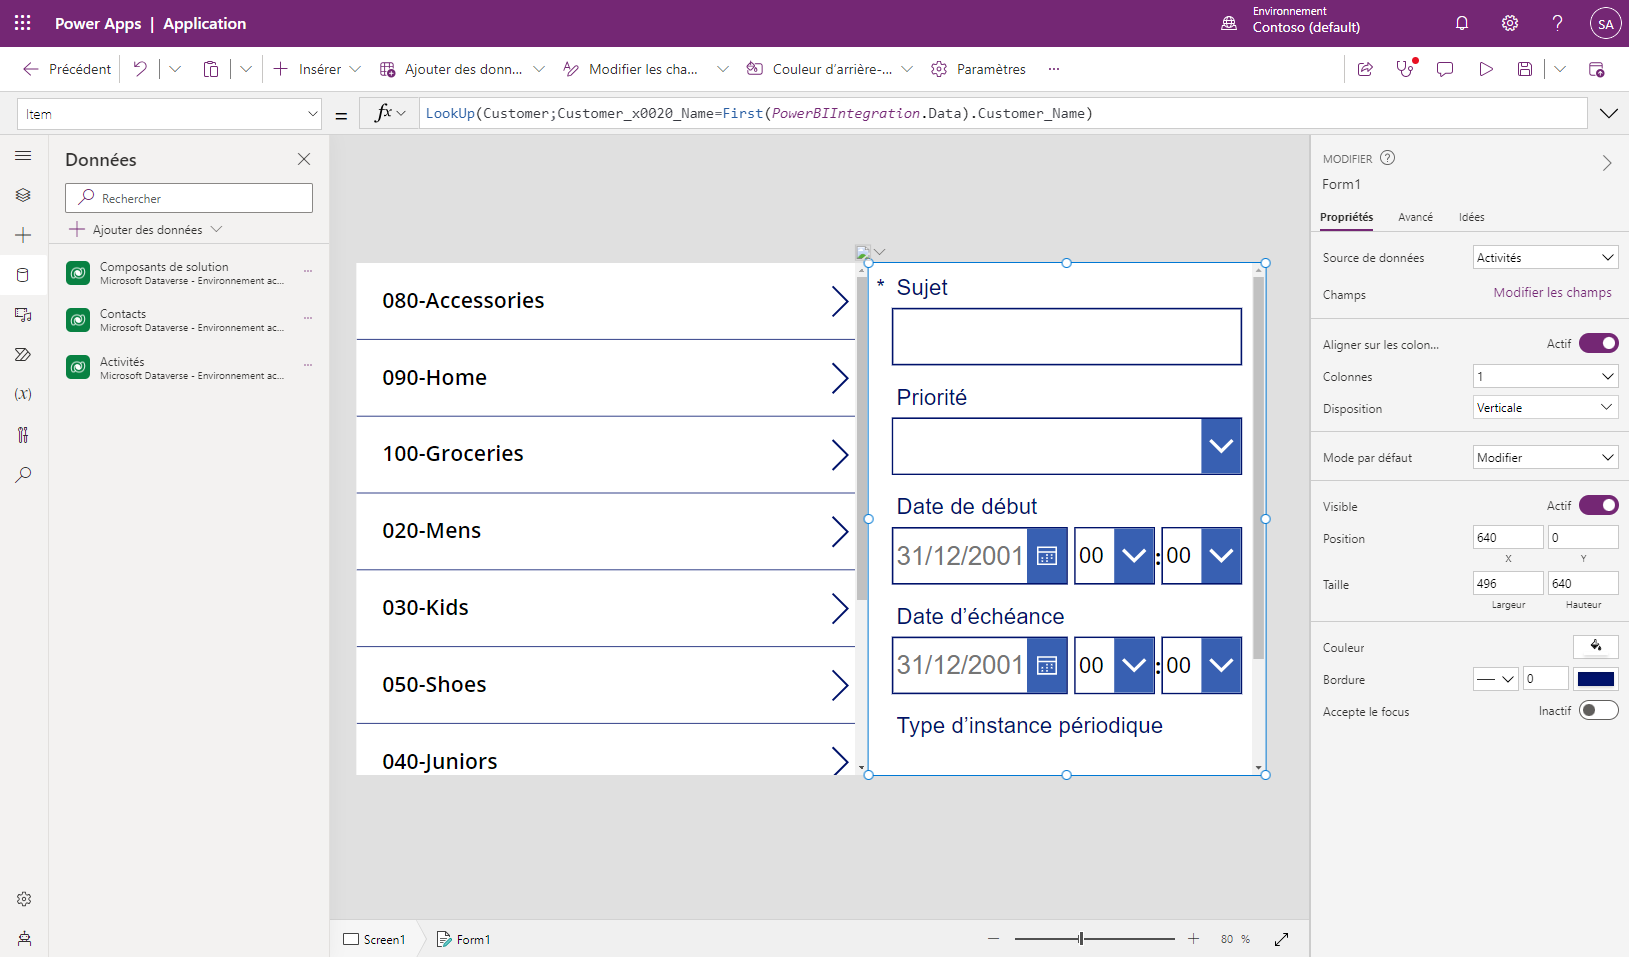Open the toolbar overflow ellipsis menu
This screenshot has height=957, width=1629.
pos(1054,69)
